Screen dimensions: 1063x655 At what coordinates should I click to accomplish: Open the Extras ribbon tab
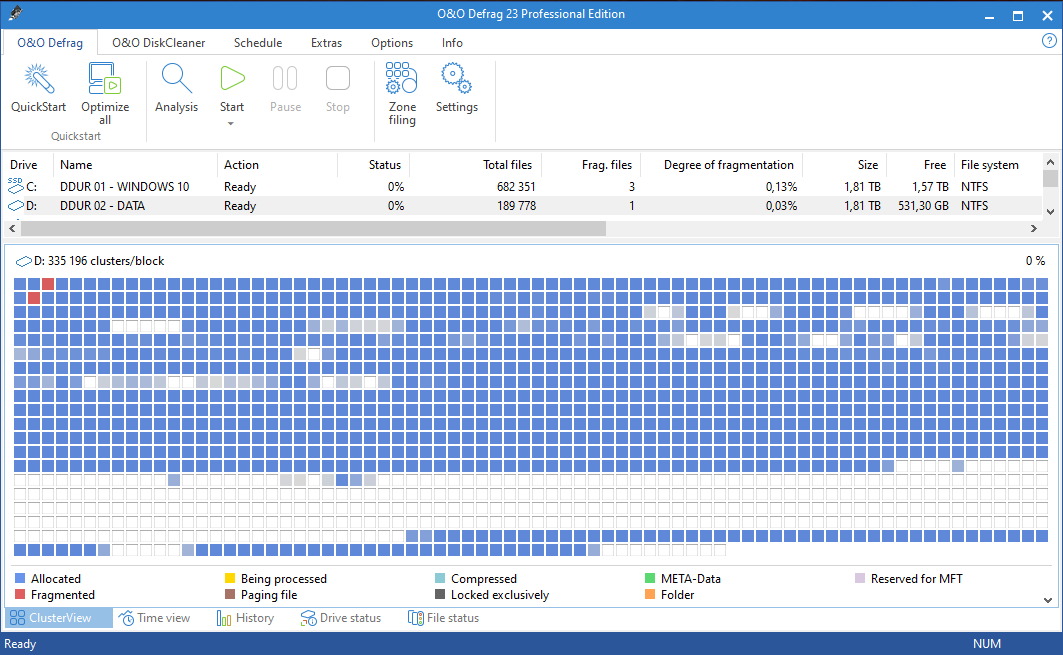coord(326,43)
